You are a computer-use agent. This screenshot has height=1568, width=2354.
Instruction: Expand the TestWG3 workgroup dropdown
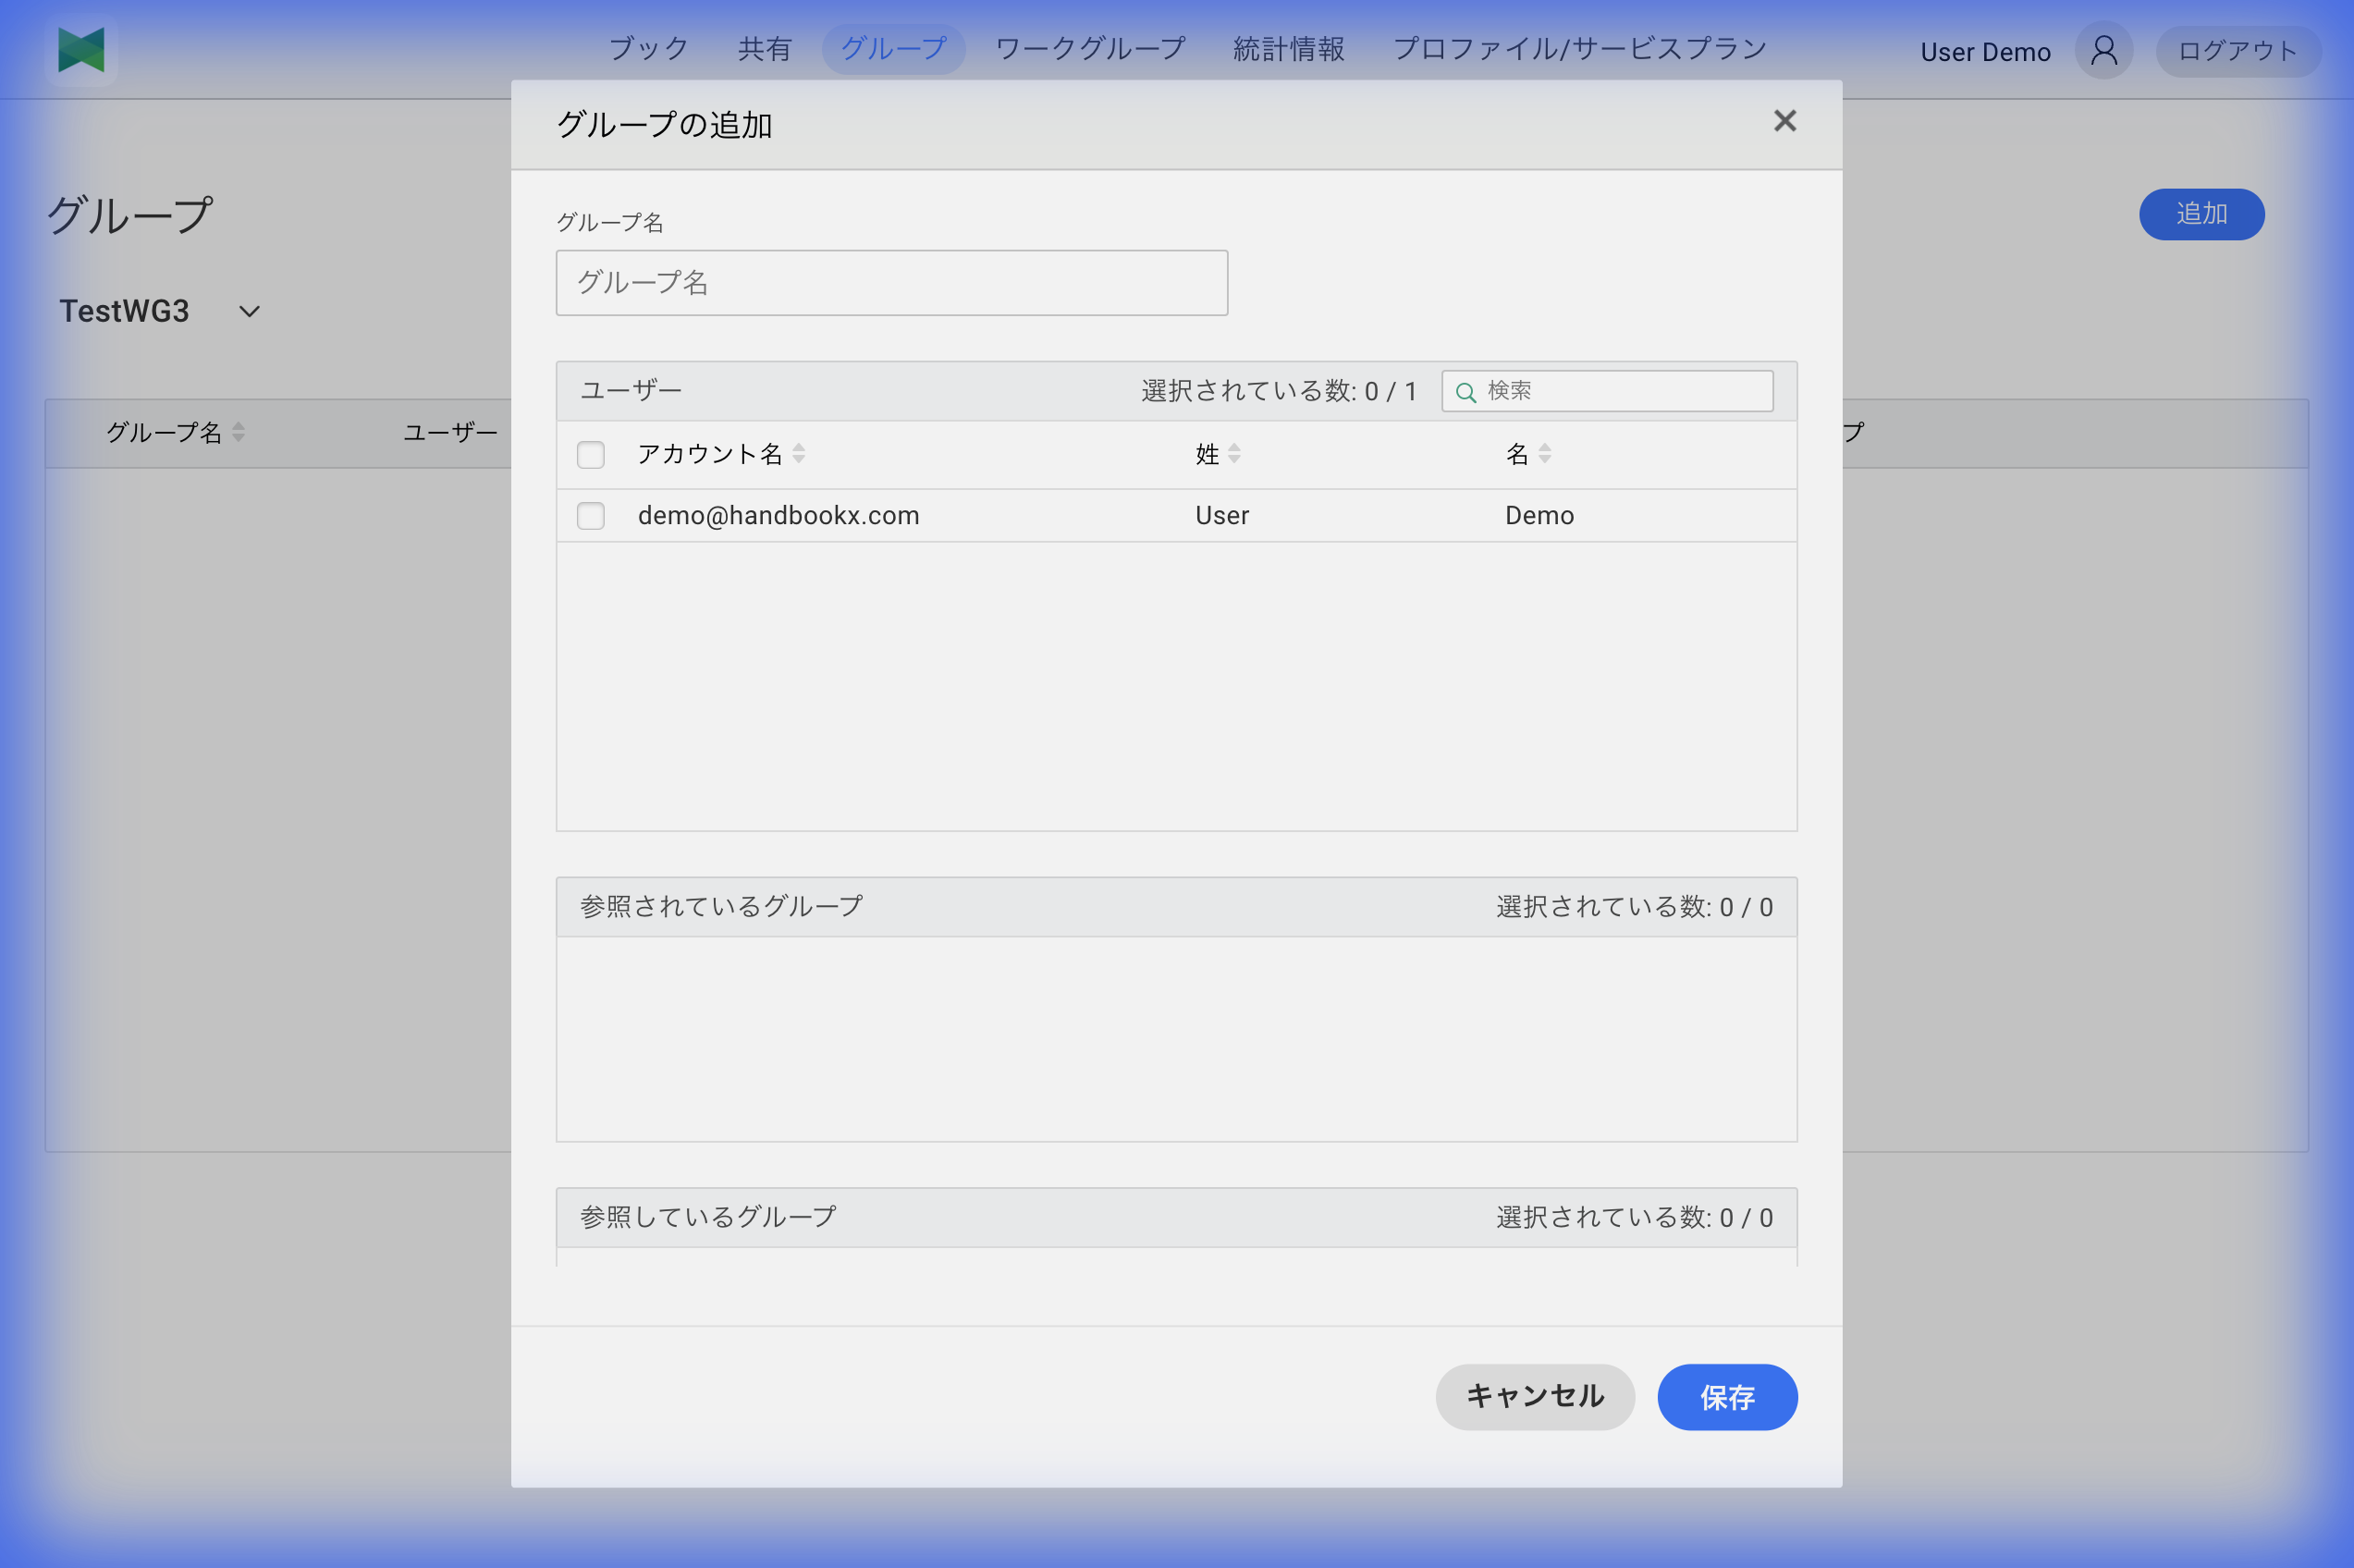click(248, 311)
